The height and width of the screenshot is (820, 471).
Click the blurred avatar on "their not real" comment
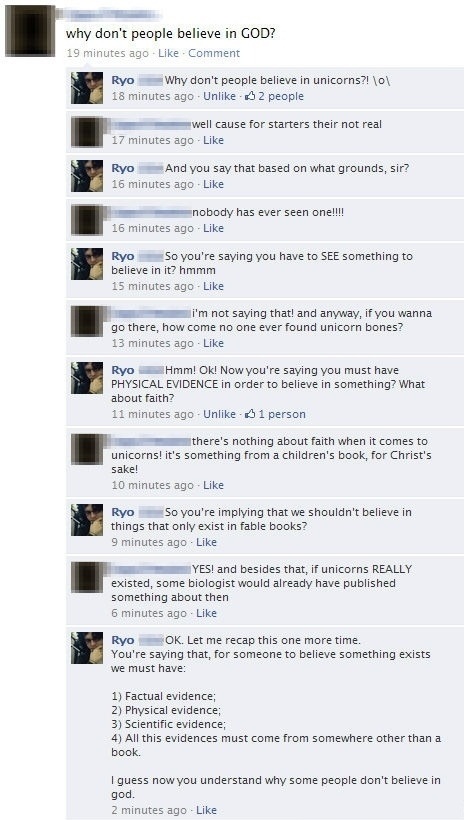pyautogui.click(x=87, y=132)
